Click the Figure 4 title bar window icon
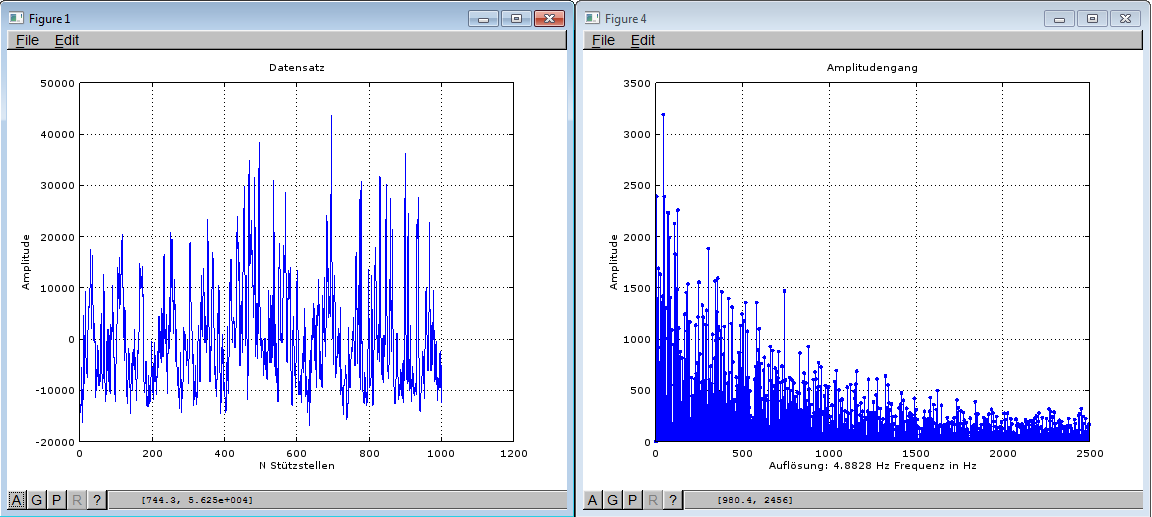Viewport: 1152px width, 517px height. tap(592, 19)
